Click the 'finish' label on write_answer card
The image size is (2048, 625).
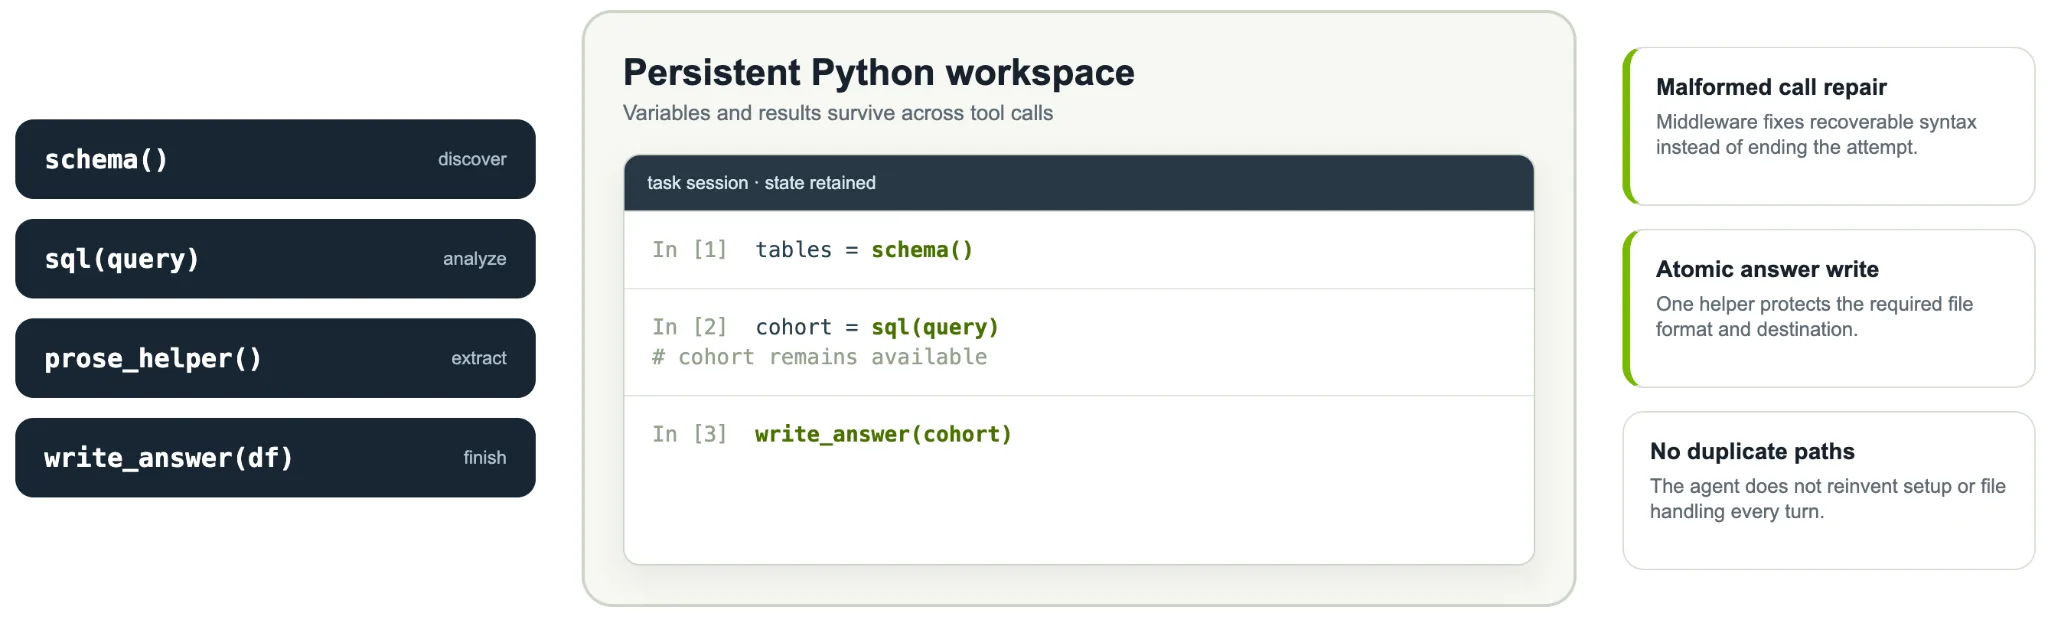(x=485, y=458)
